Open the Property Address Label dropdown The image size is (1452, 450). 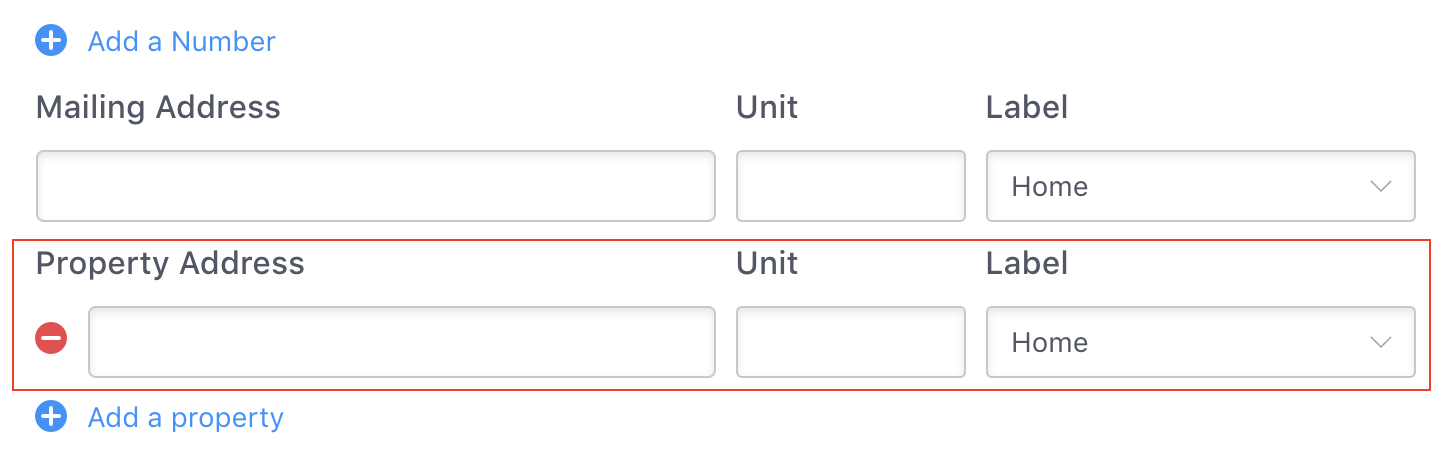[1201, 342]
